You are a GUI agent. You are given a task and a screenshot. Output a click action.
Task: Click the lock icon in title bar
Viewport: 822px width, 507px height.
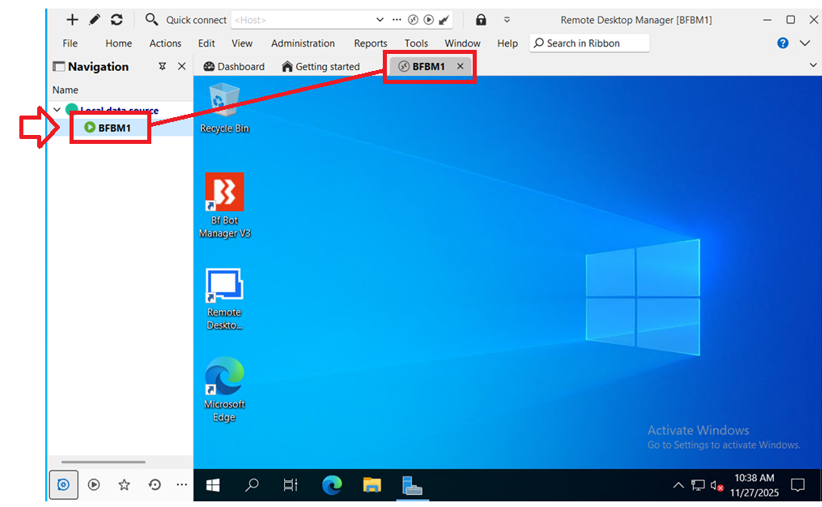click(x=481, y=19)
